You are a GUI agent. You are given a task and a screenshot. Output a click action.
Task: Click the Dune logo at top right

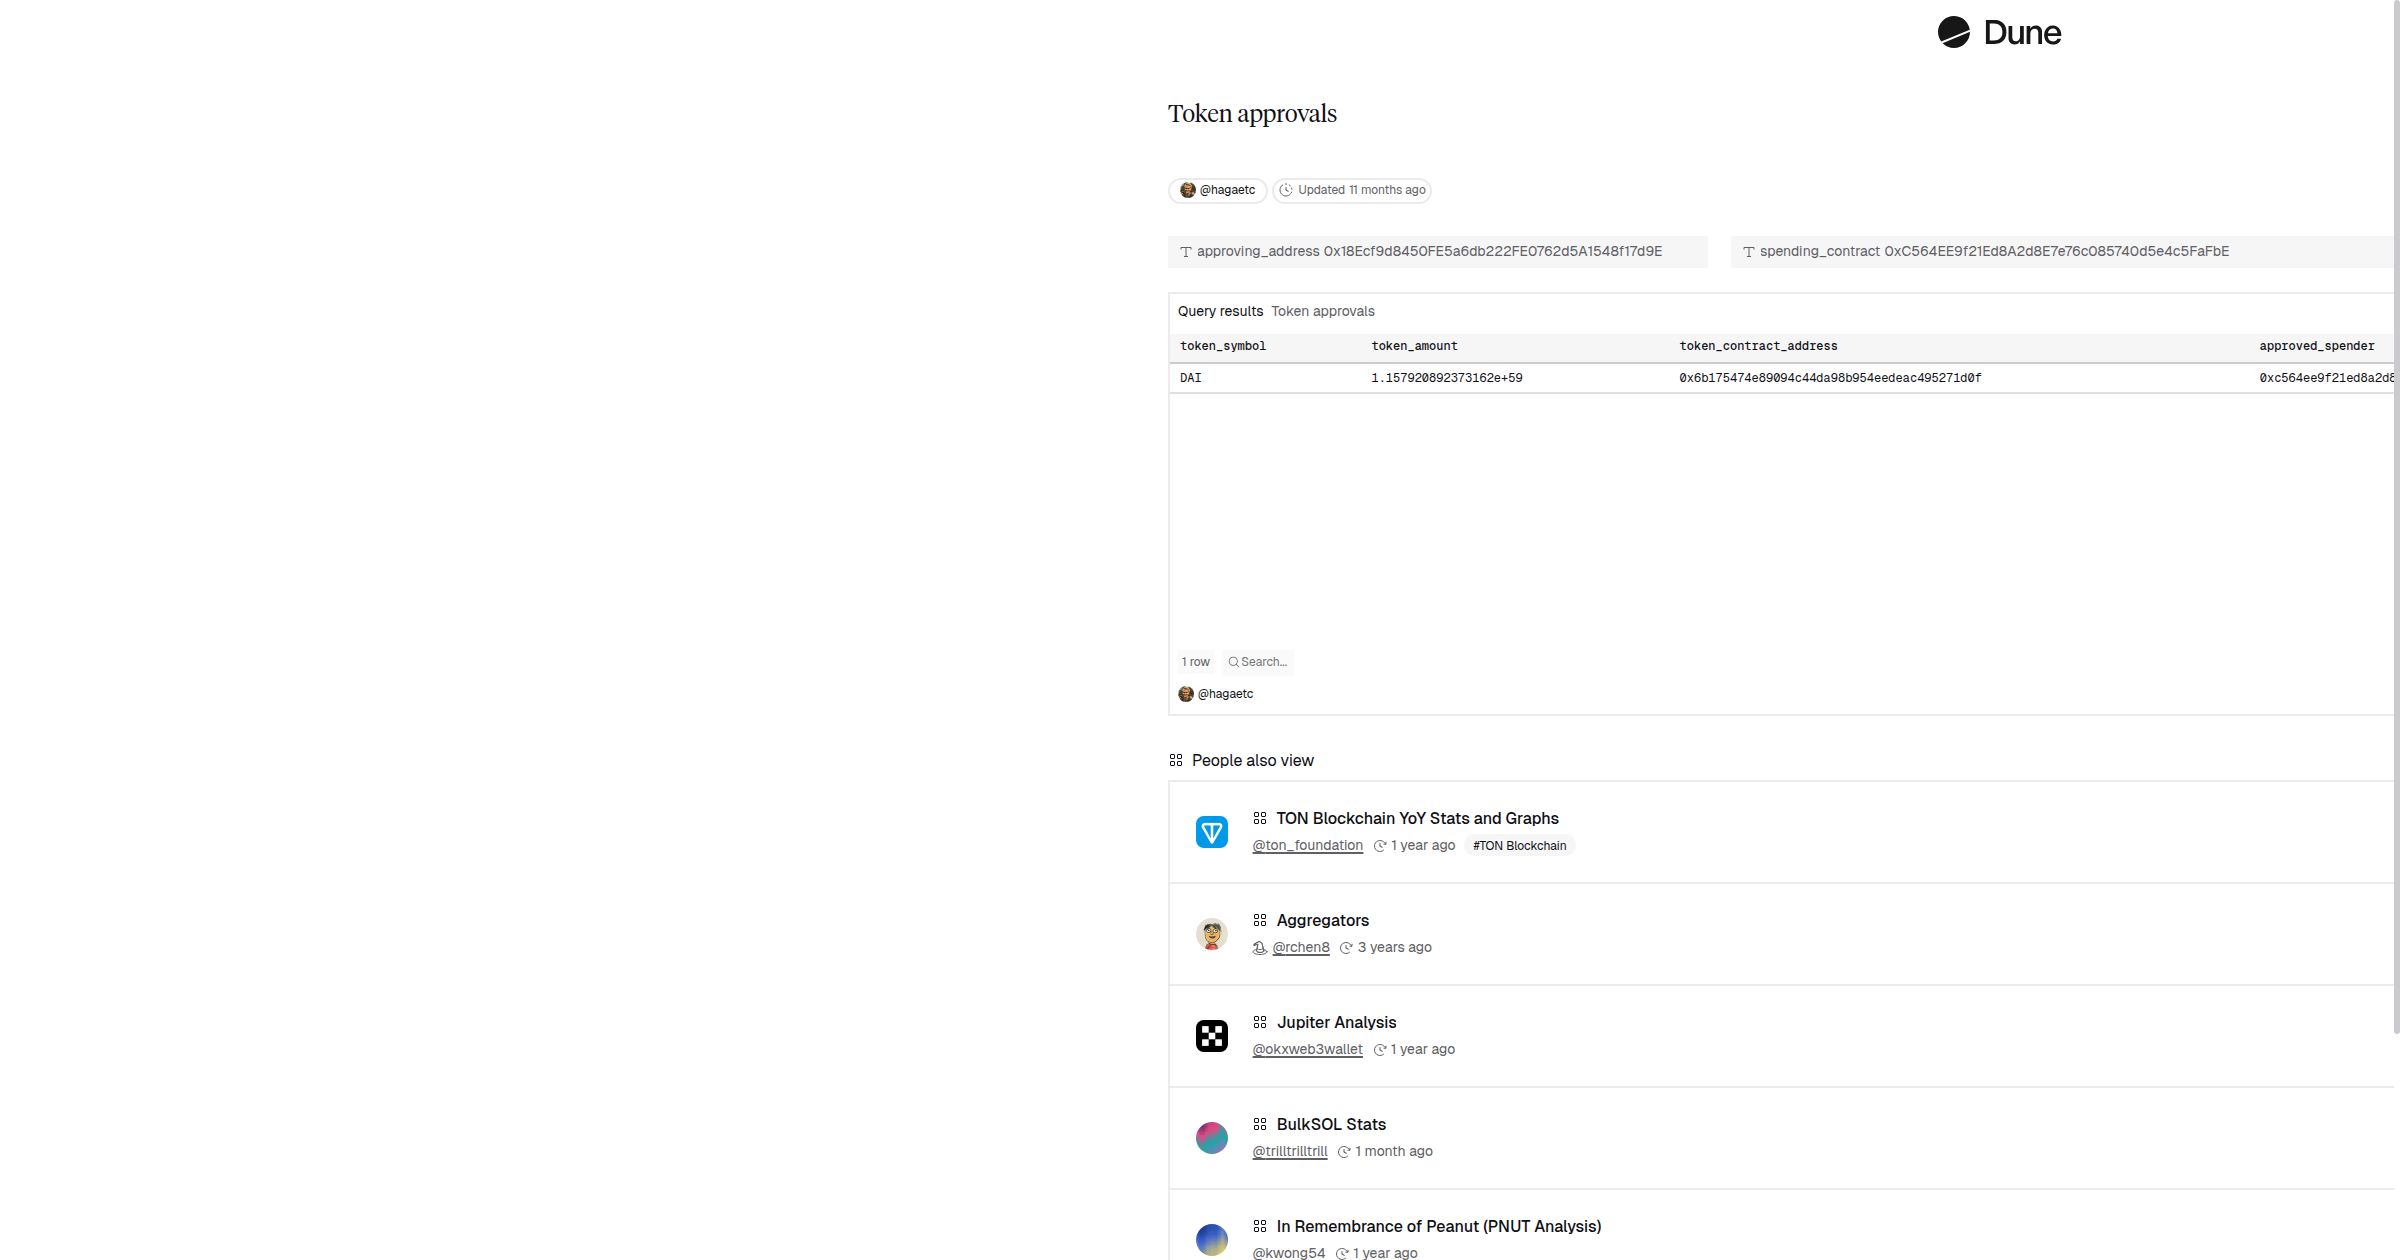pyautogui.click(x=1998, y=32)
